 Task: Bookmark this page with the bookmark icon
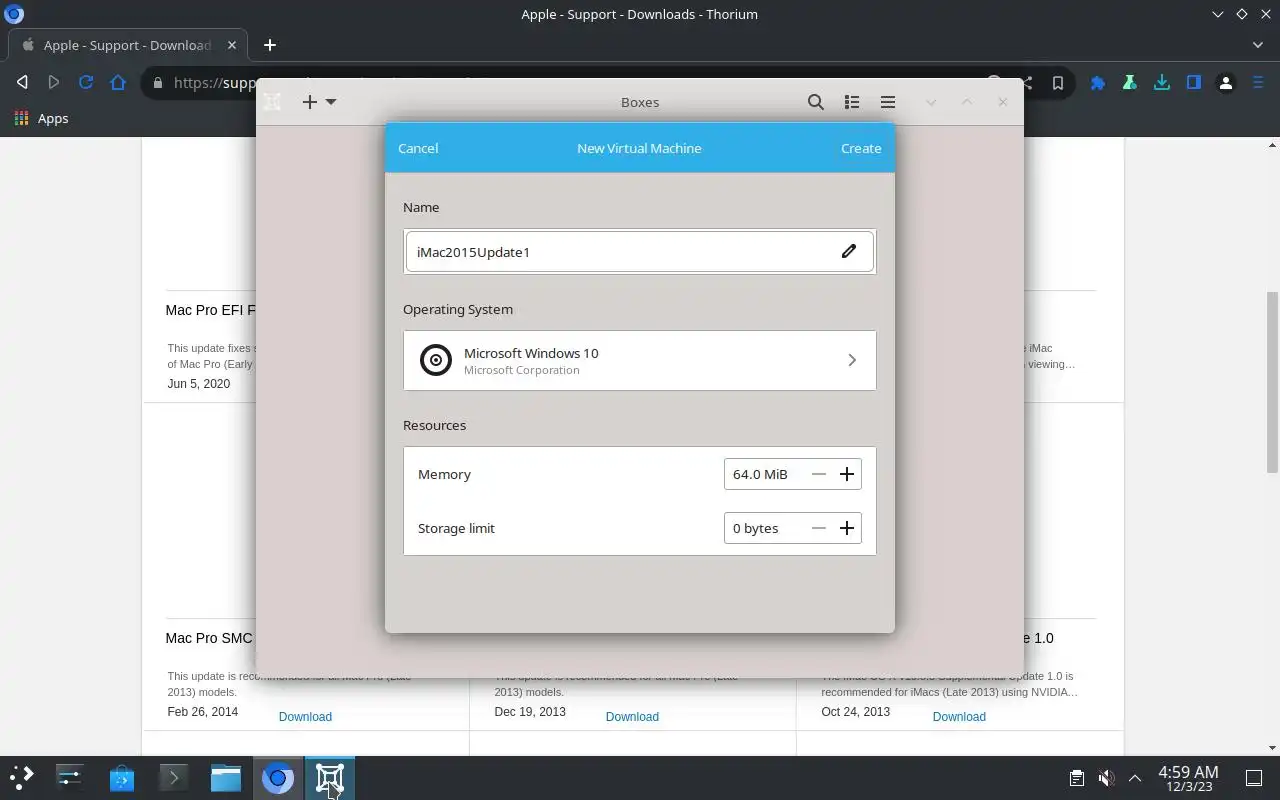tap(1058, 83)
